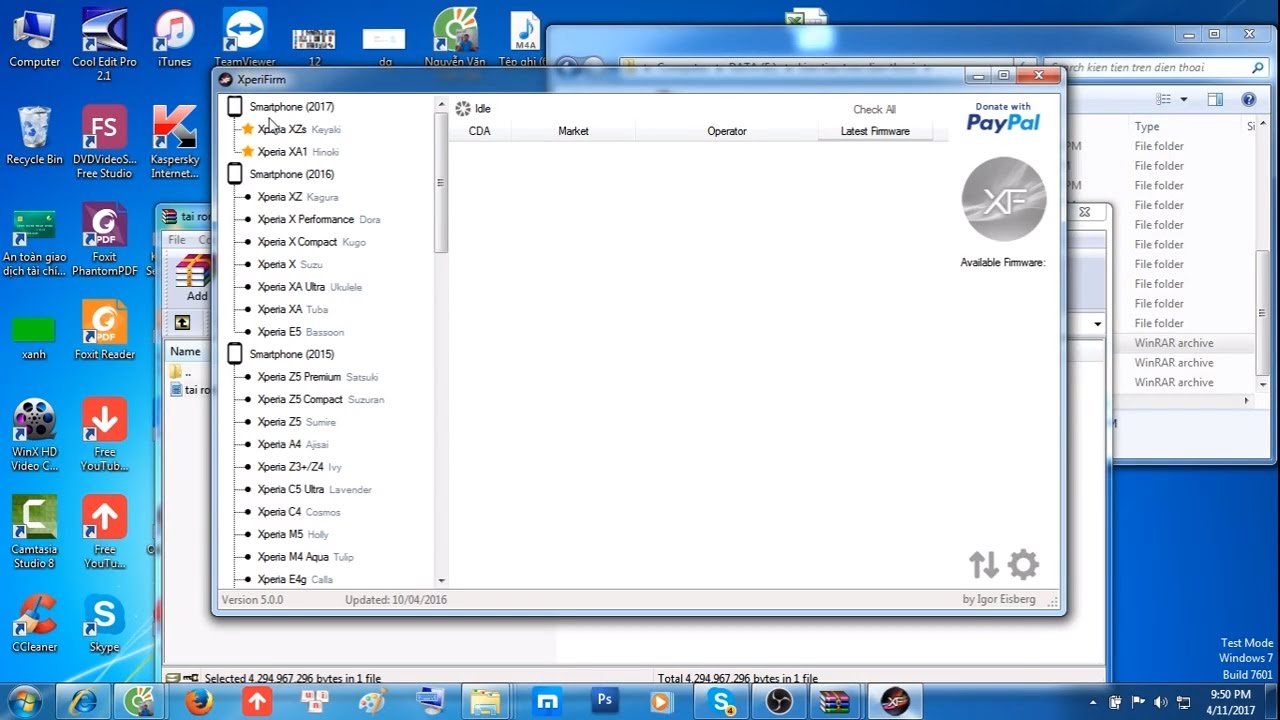Screen dimensions: 1280x720
Task: Select Xperia Z5 Compact Suzuran
Action: 320,399
